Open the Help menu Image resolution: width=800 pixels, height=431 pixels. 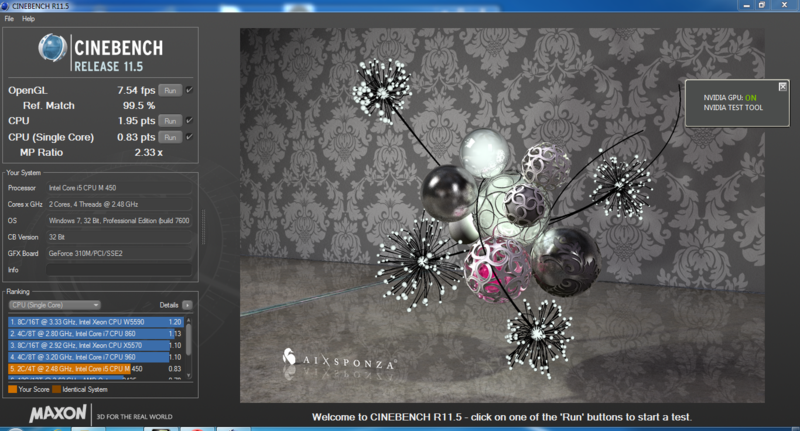[28, 19]
